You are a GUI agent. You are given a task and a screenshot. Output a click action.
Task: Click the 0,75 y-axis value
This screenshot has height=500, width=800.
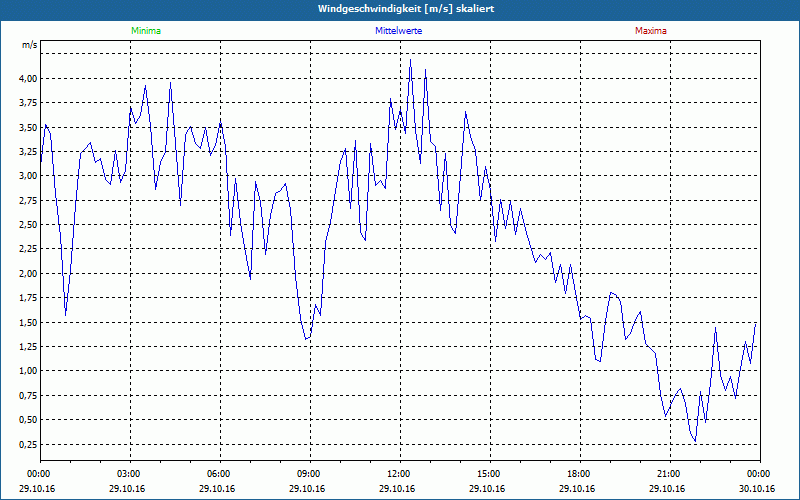click(x=29, y=395)
